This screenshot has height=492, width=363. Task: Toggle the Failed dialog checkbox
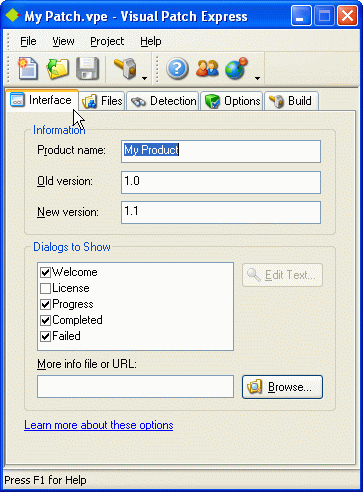tap(45, 336)
